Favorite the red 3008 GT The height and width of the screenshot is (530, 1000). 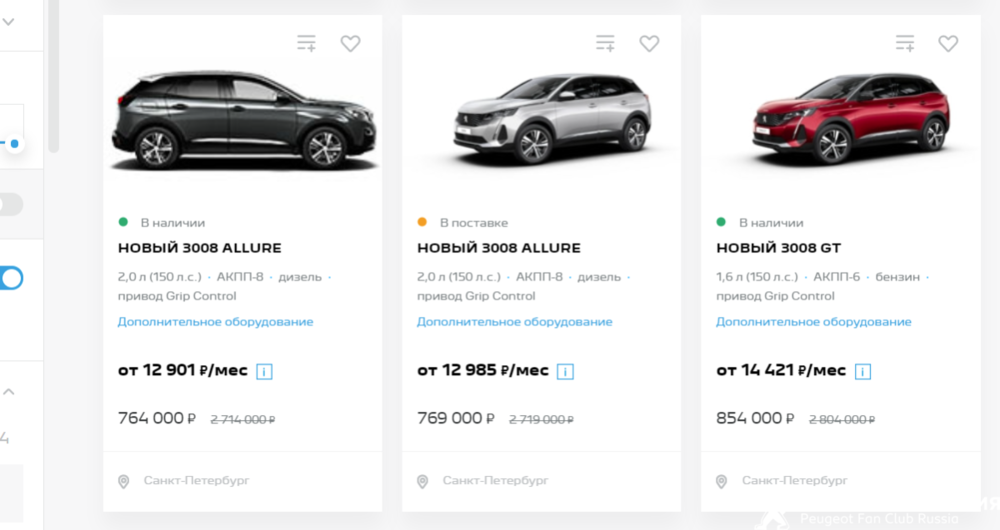point(948,43)
